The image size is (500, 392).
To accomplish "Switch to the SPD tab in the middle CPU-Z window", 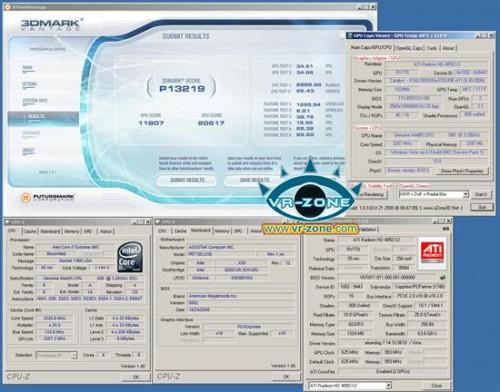I will [x=238, y=231].
